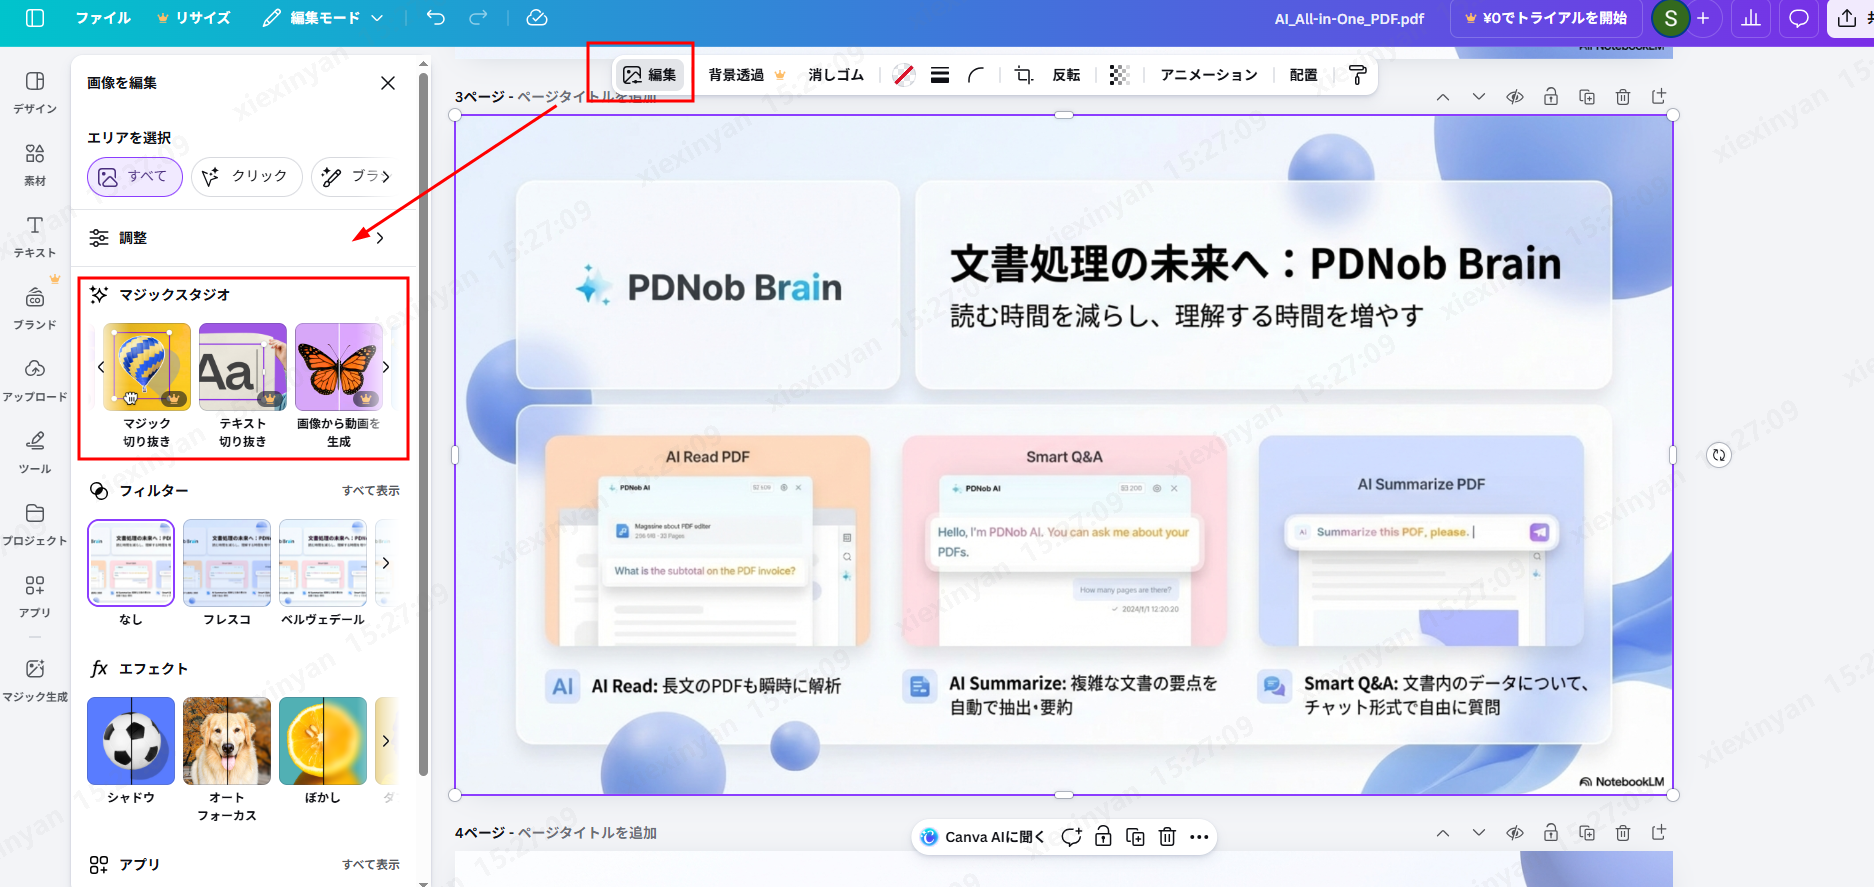Redo the last action
The image size is (1874, 887).
pyautogui.click(x=479, y=18)
